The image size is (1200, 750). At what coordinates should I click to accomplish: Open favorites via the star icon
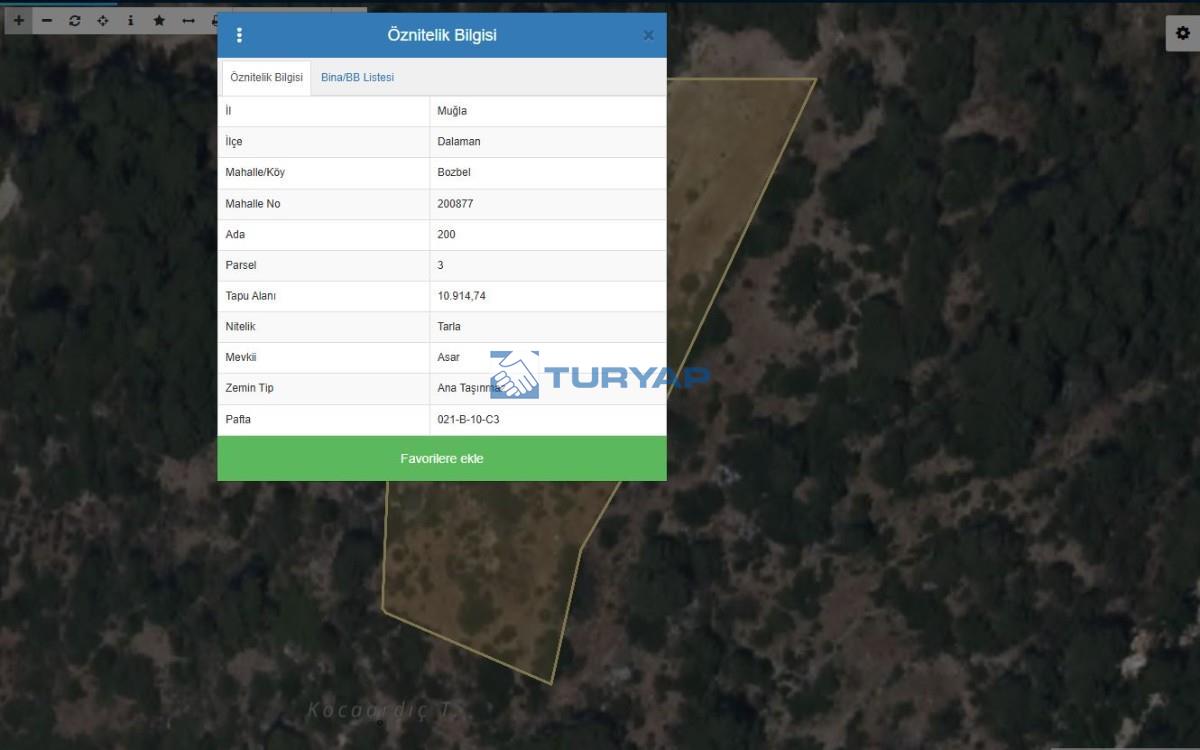point(159,20)
